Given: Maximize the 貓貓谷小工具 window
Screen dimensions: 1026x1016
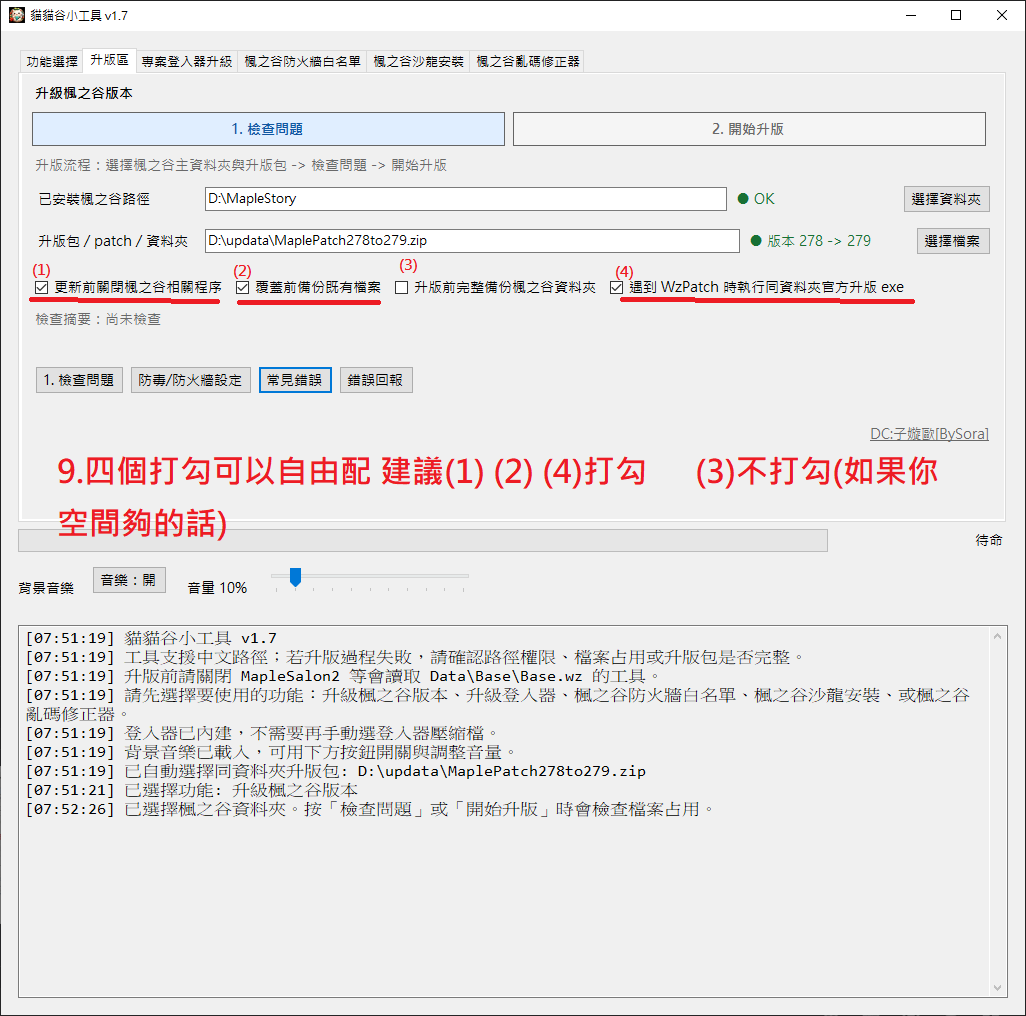Looking at the screenshot, I should (x=956, y=15).
